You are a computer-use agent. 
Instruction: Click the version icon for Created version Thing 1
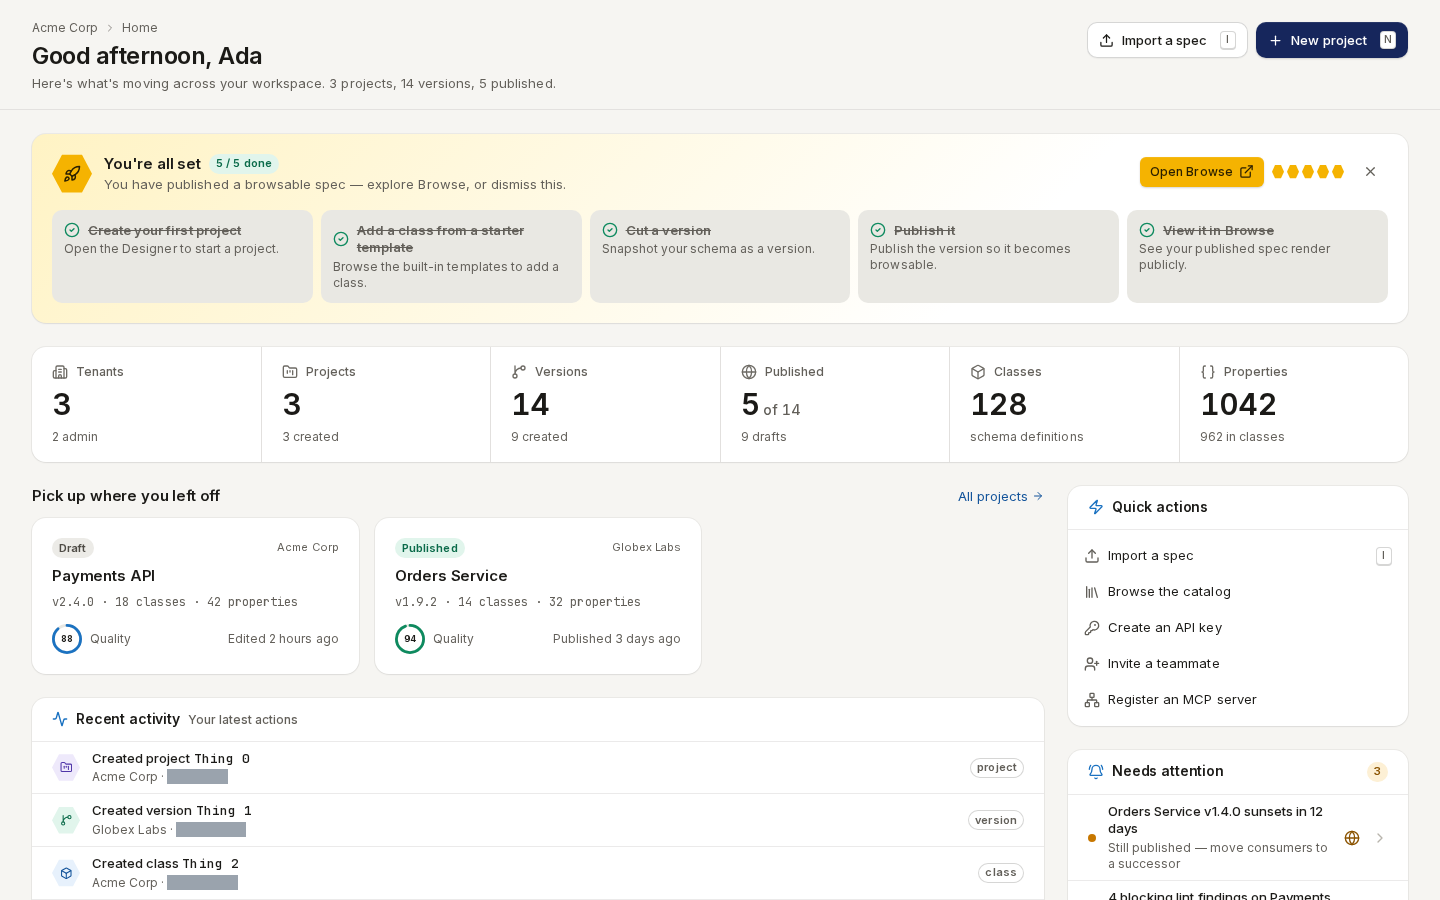(66, 820)
